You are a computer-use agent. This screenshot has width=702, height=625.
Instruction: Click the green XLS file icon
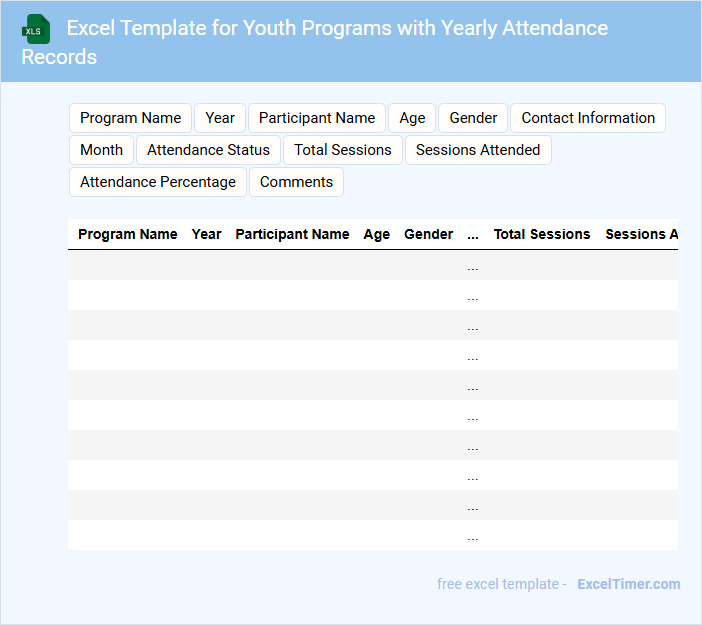36,29
